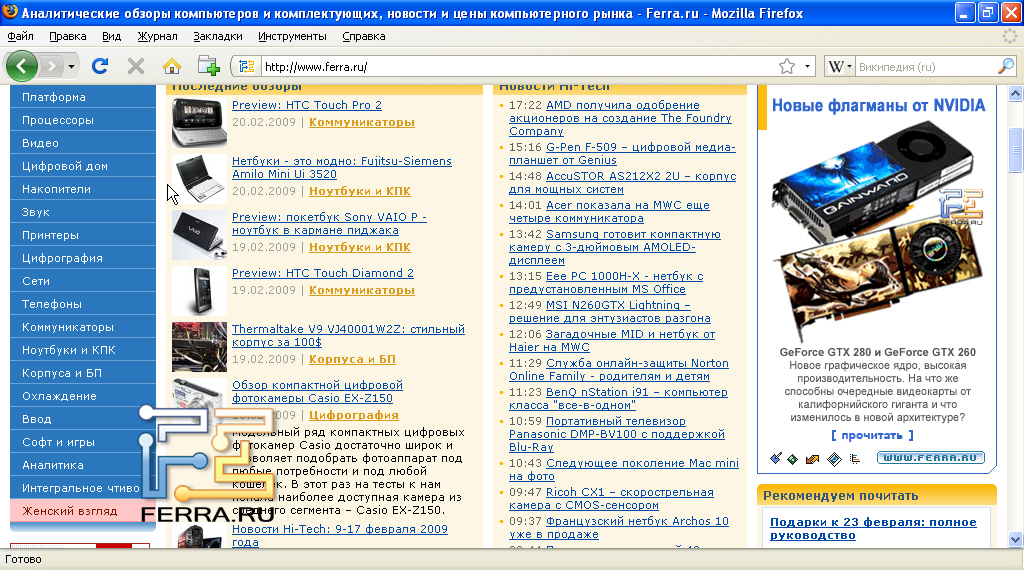Open Preview: HTC Touch Diamond 2 link

pyautogui.click(x=323, y=273)
